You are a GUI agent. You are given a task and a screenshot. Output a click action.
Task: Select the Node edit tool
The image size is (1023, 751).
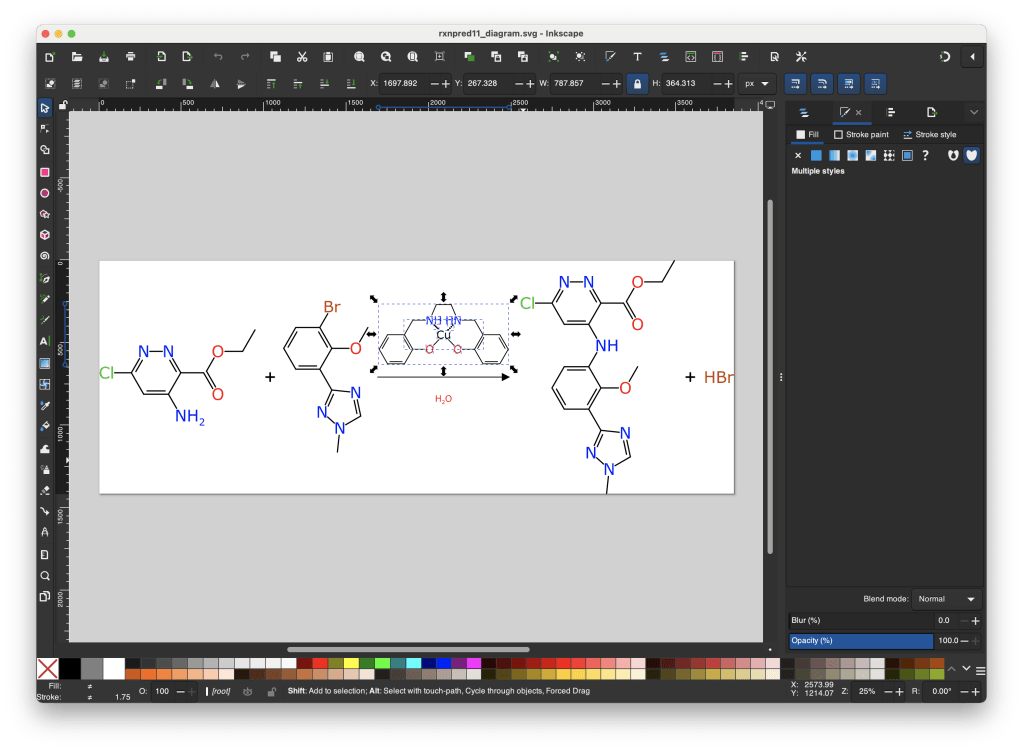coord(45,128)
